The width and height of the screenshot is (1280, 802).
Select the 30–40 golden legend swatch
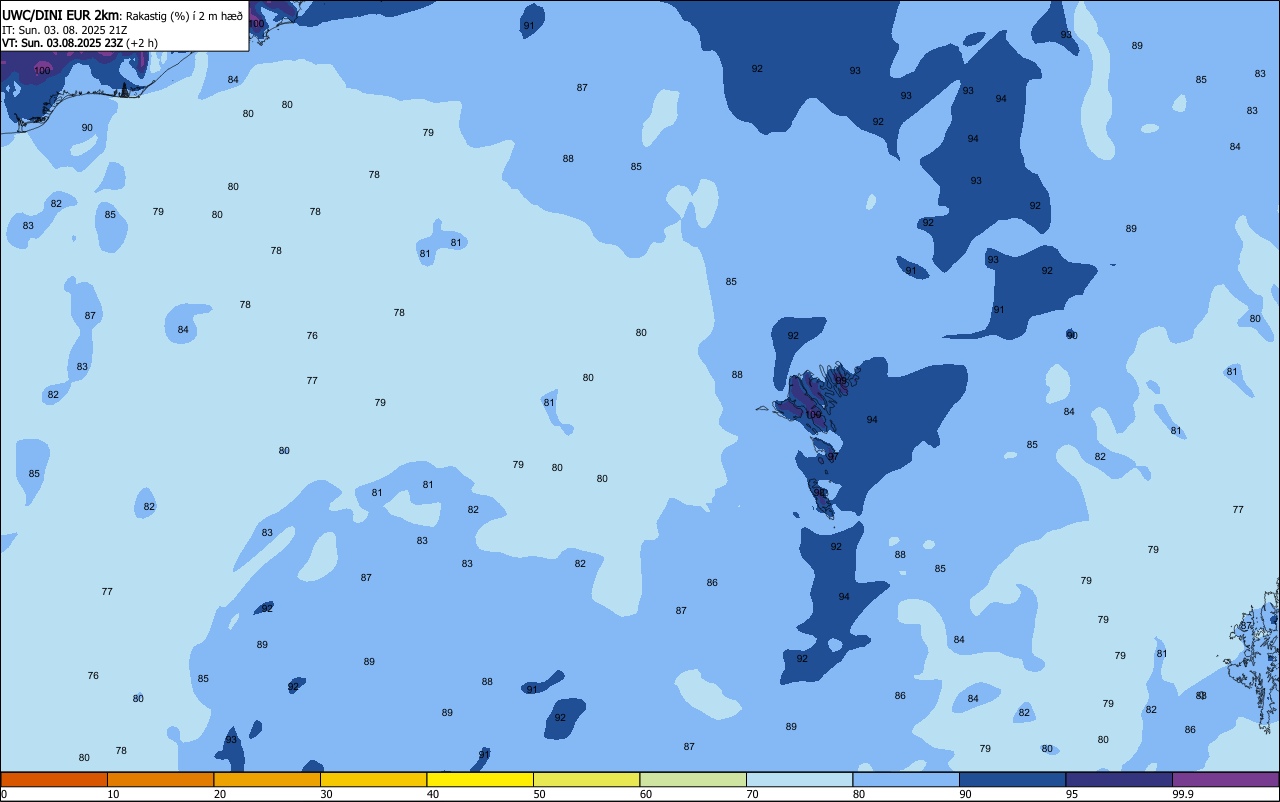[373, 779]
